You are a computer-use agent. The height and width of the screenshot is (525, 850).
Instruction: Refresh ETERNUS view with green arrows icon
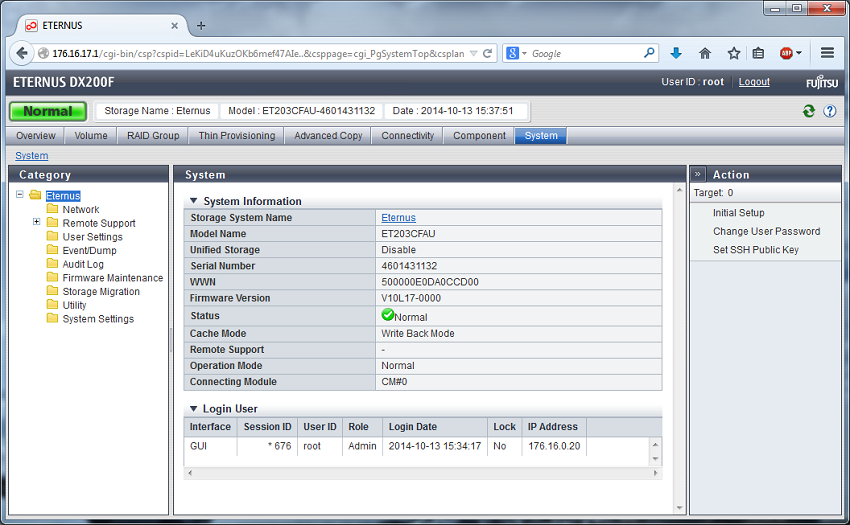(809, 111)
